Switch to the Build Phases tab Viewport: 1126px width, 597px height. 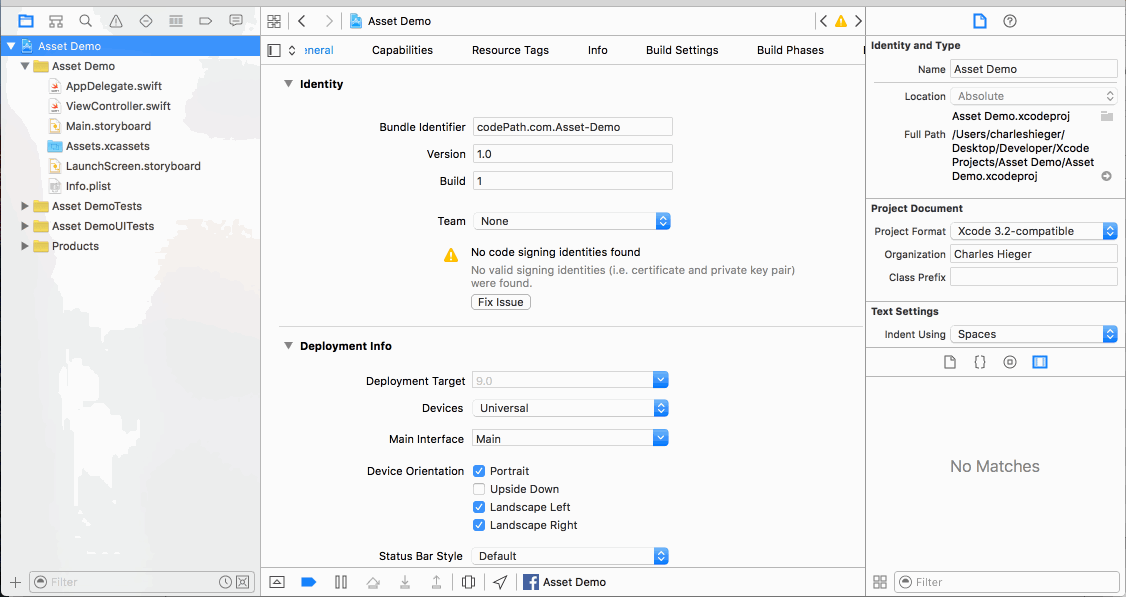point(790,50)
